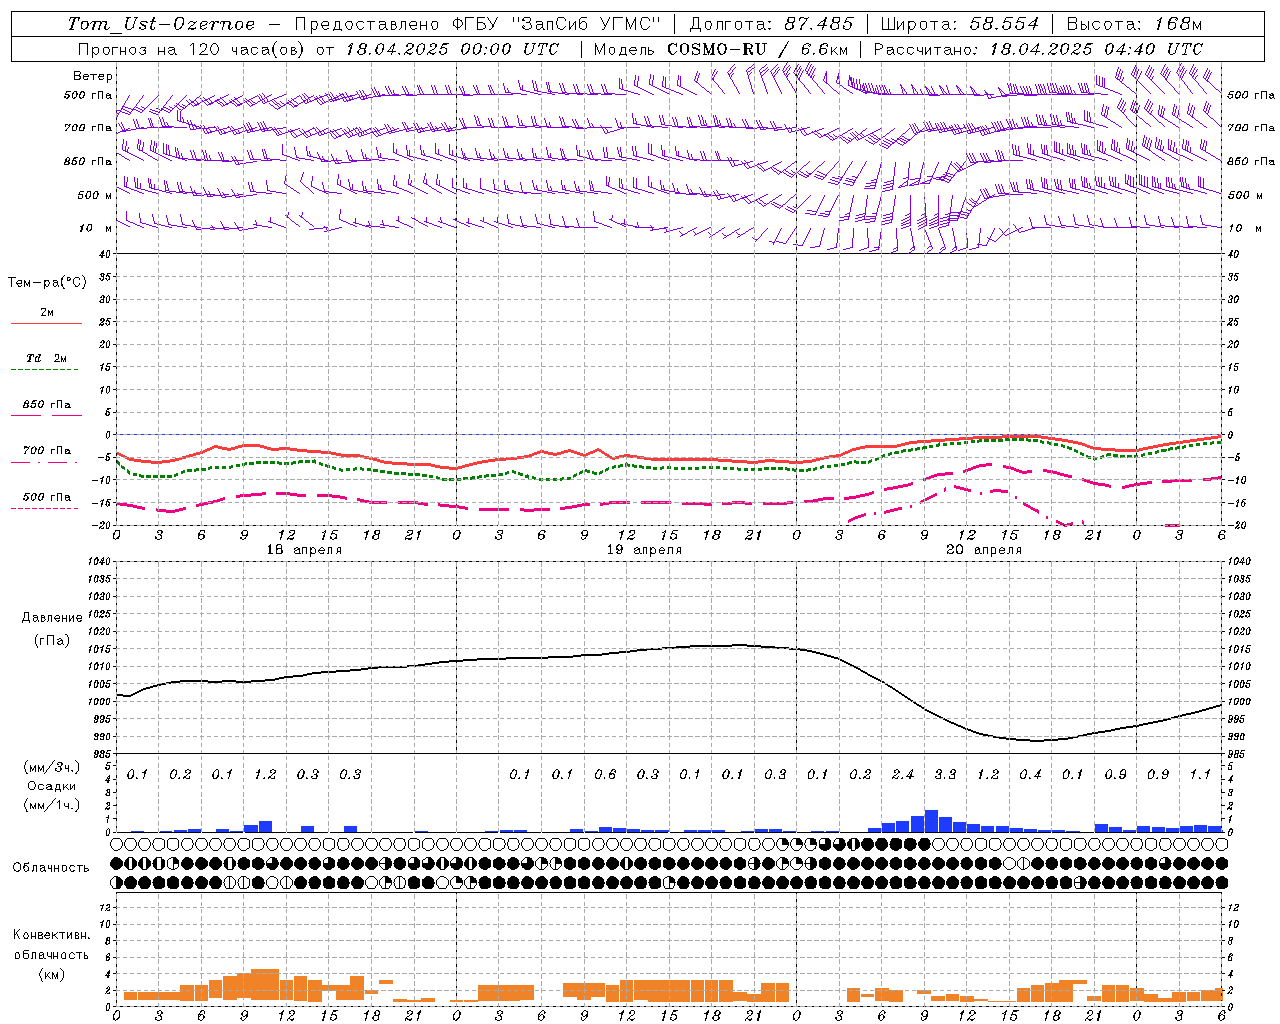Click the 500 гПа temperature legend entry
The width and height of the screenshot is (1280, 1024).
(47, 497)
